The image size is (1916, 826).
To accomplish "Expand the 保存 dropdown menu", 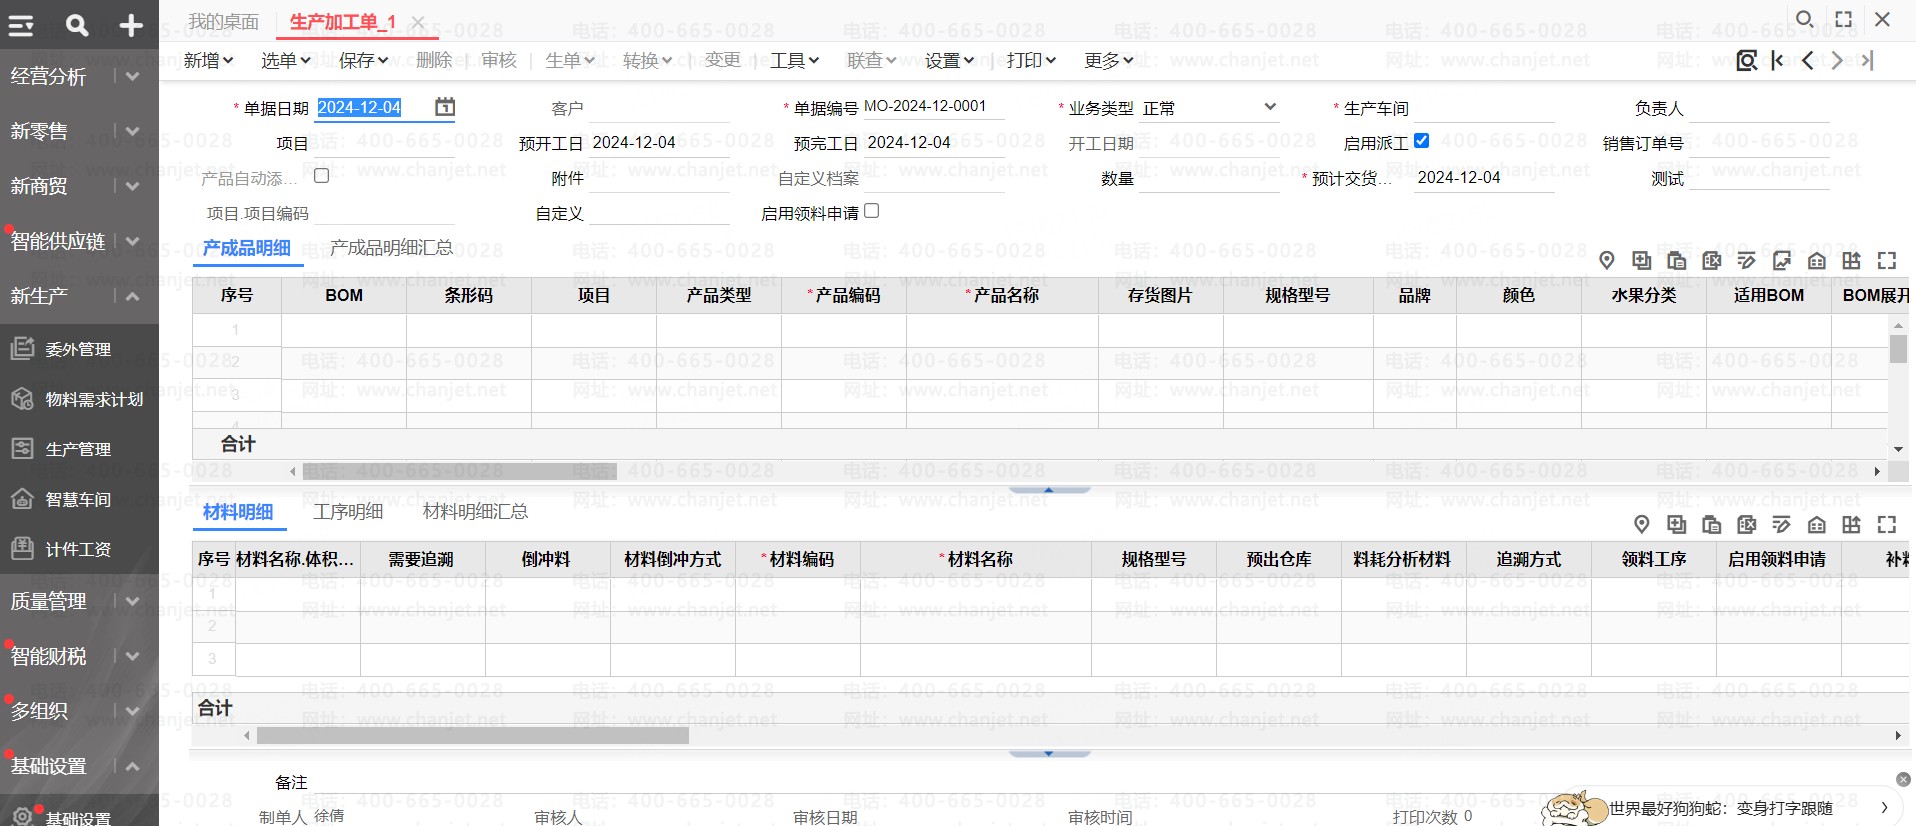I will click(364, 60).
